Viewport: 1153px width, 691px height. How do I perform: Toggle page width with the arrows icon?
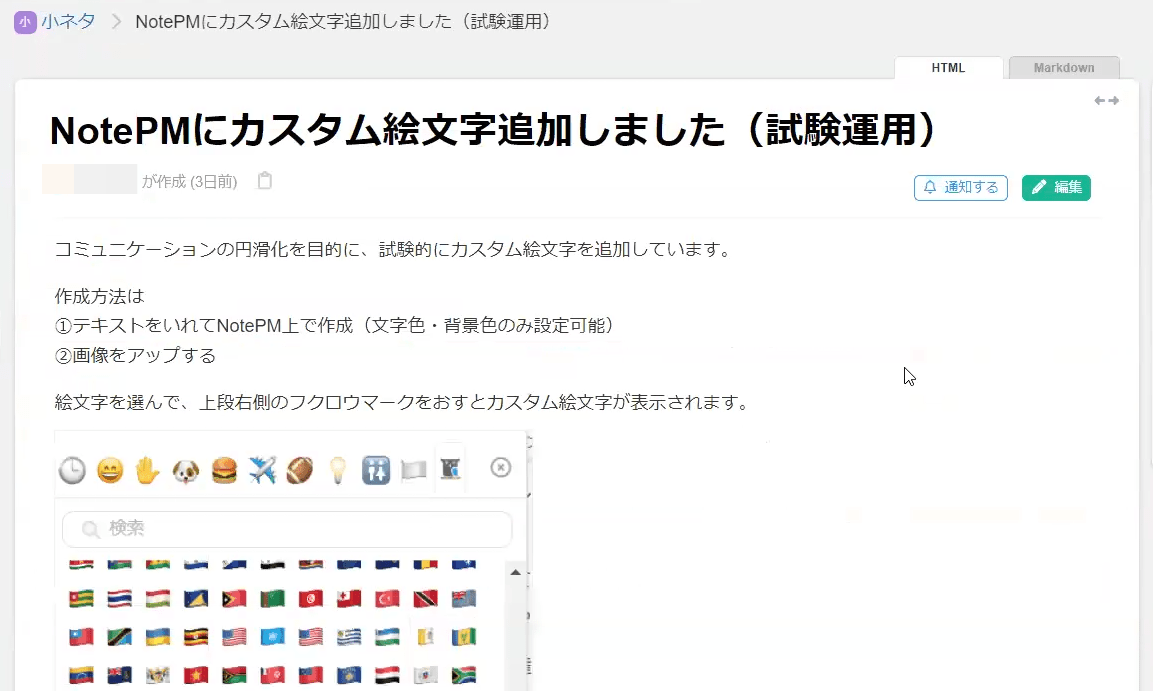point(1106,101)
